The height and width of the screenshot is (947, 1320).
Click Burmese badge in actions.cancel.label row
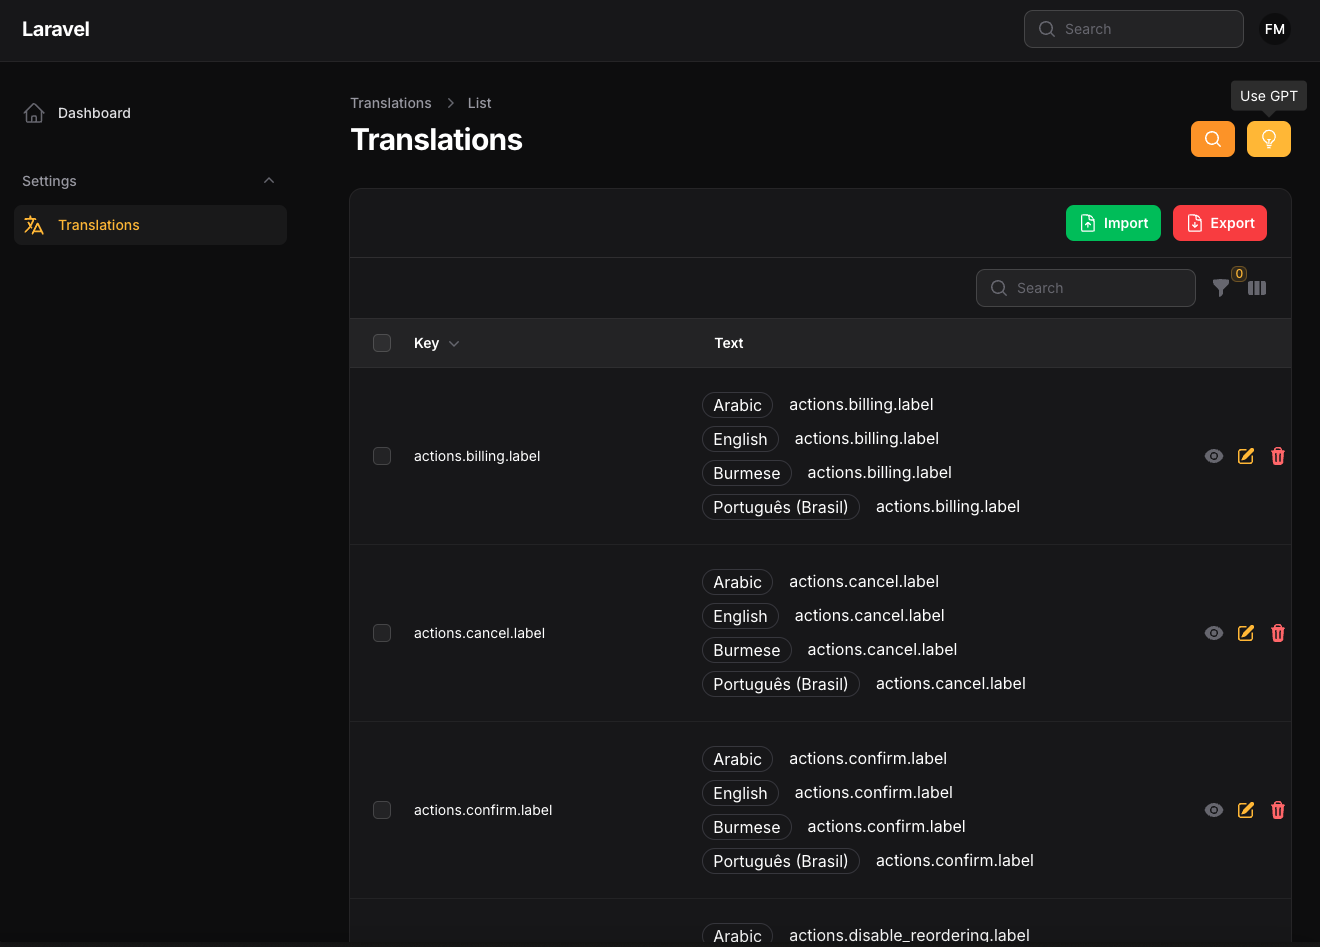tap(747, 650)
